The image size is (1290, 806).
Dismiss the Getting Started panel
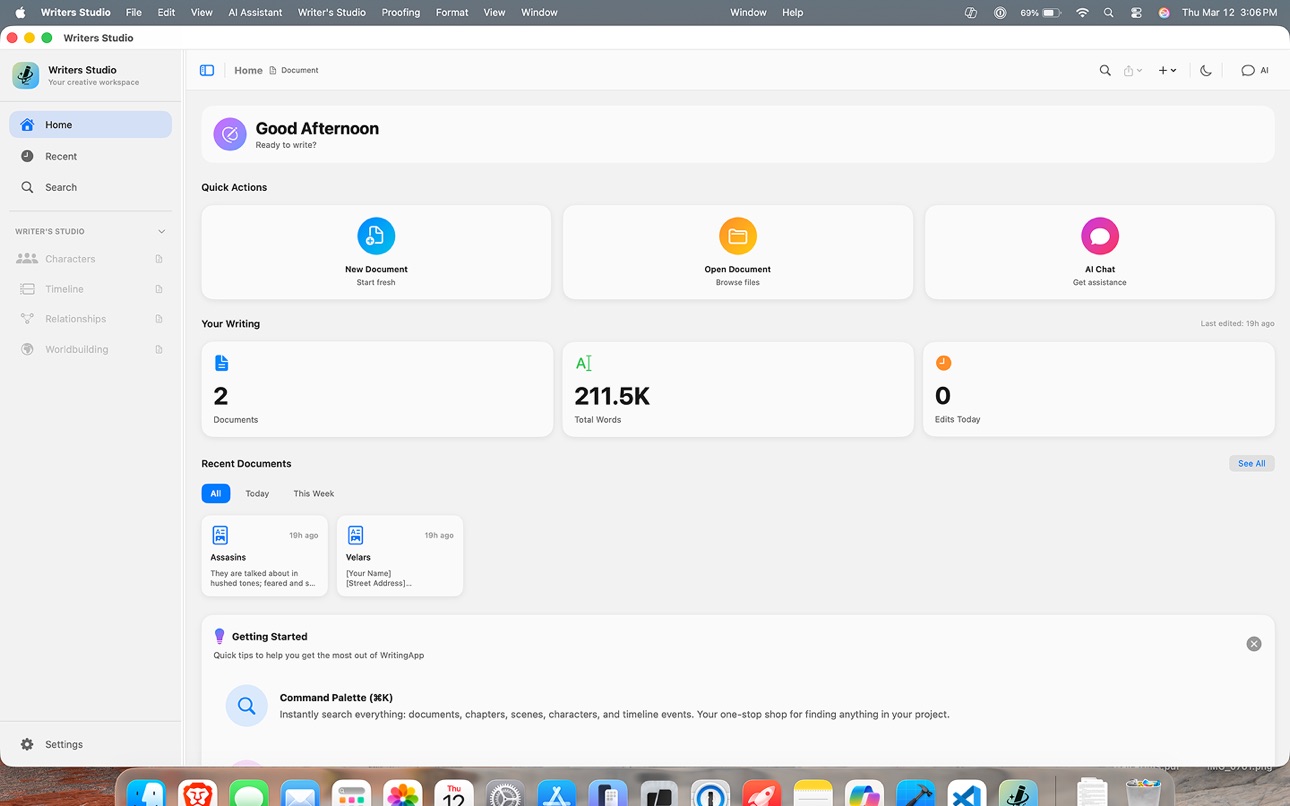pyautogui.click(x=1254, y=644)
